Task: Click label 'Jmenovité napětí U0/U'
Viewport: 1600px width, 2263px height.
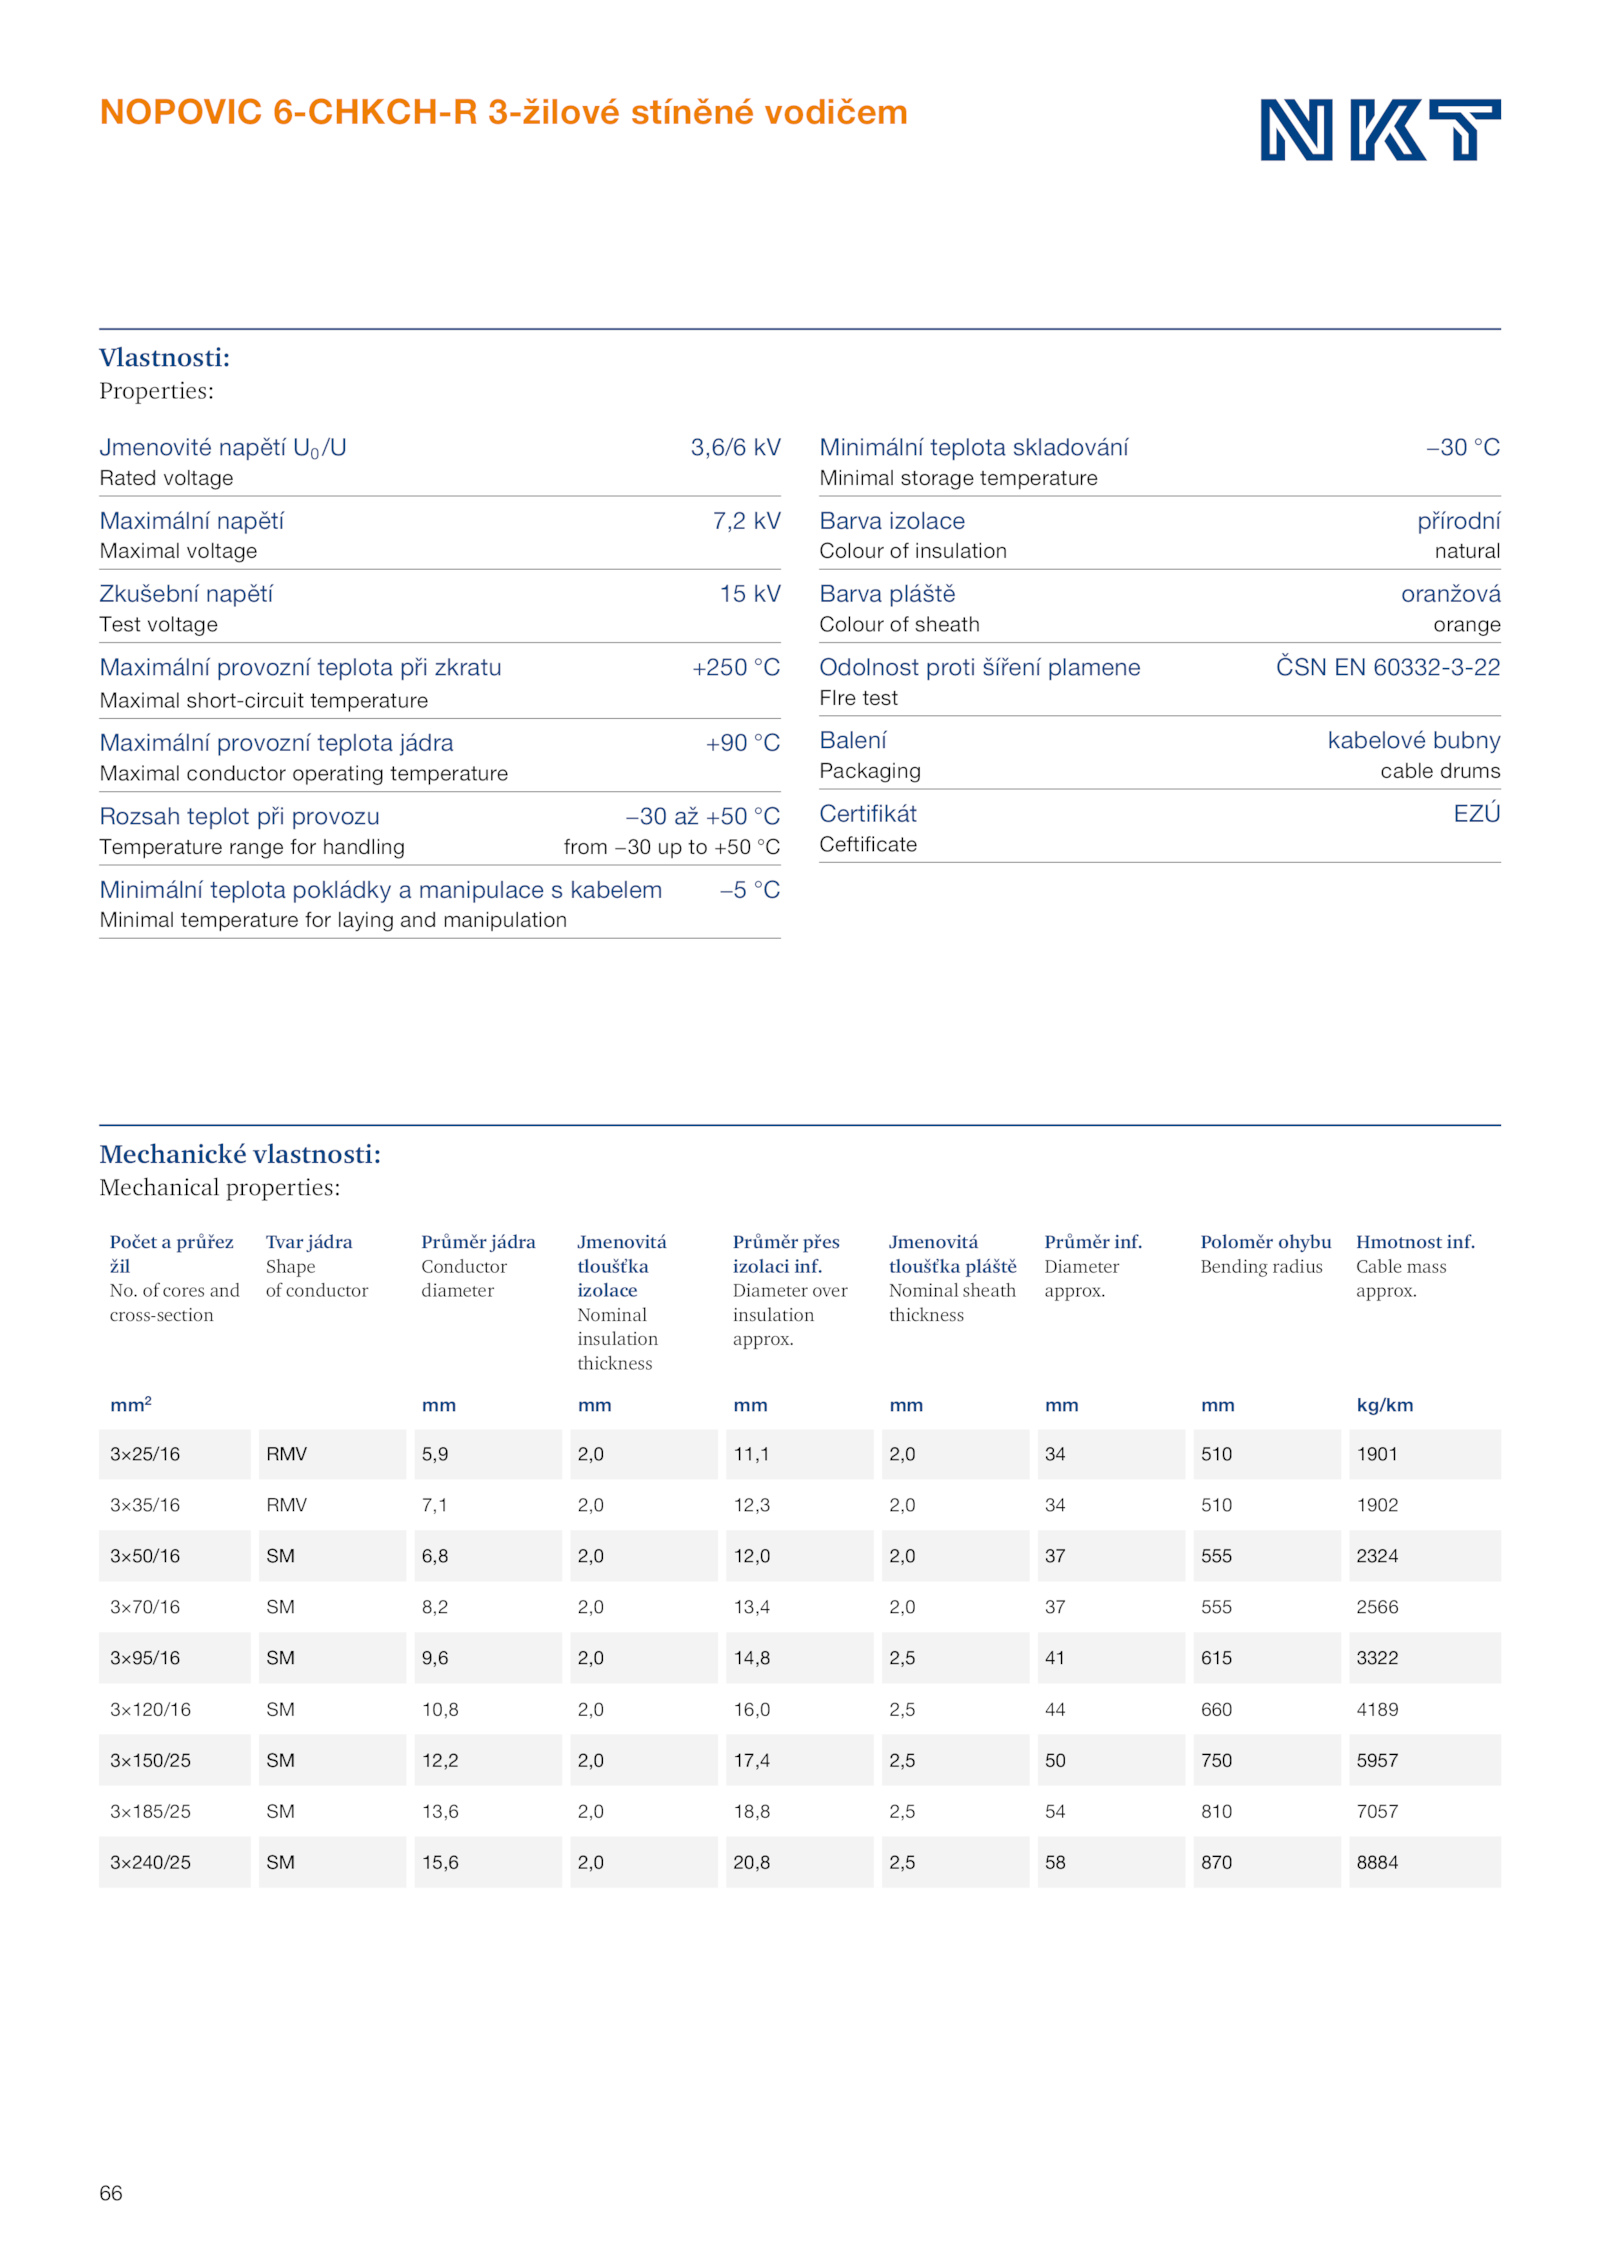Action: [x=223, y=447]
